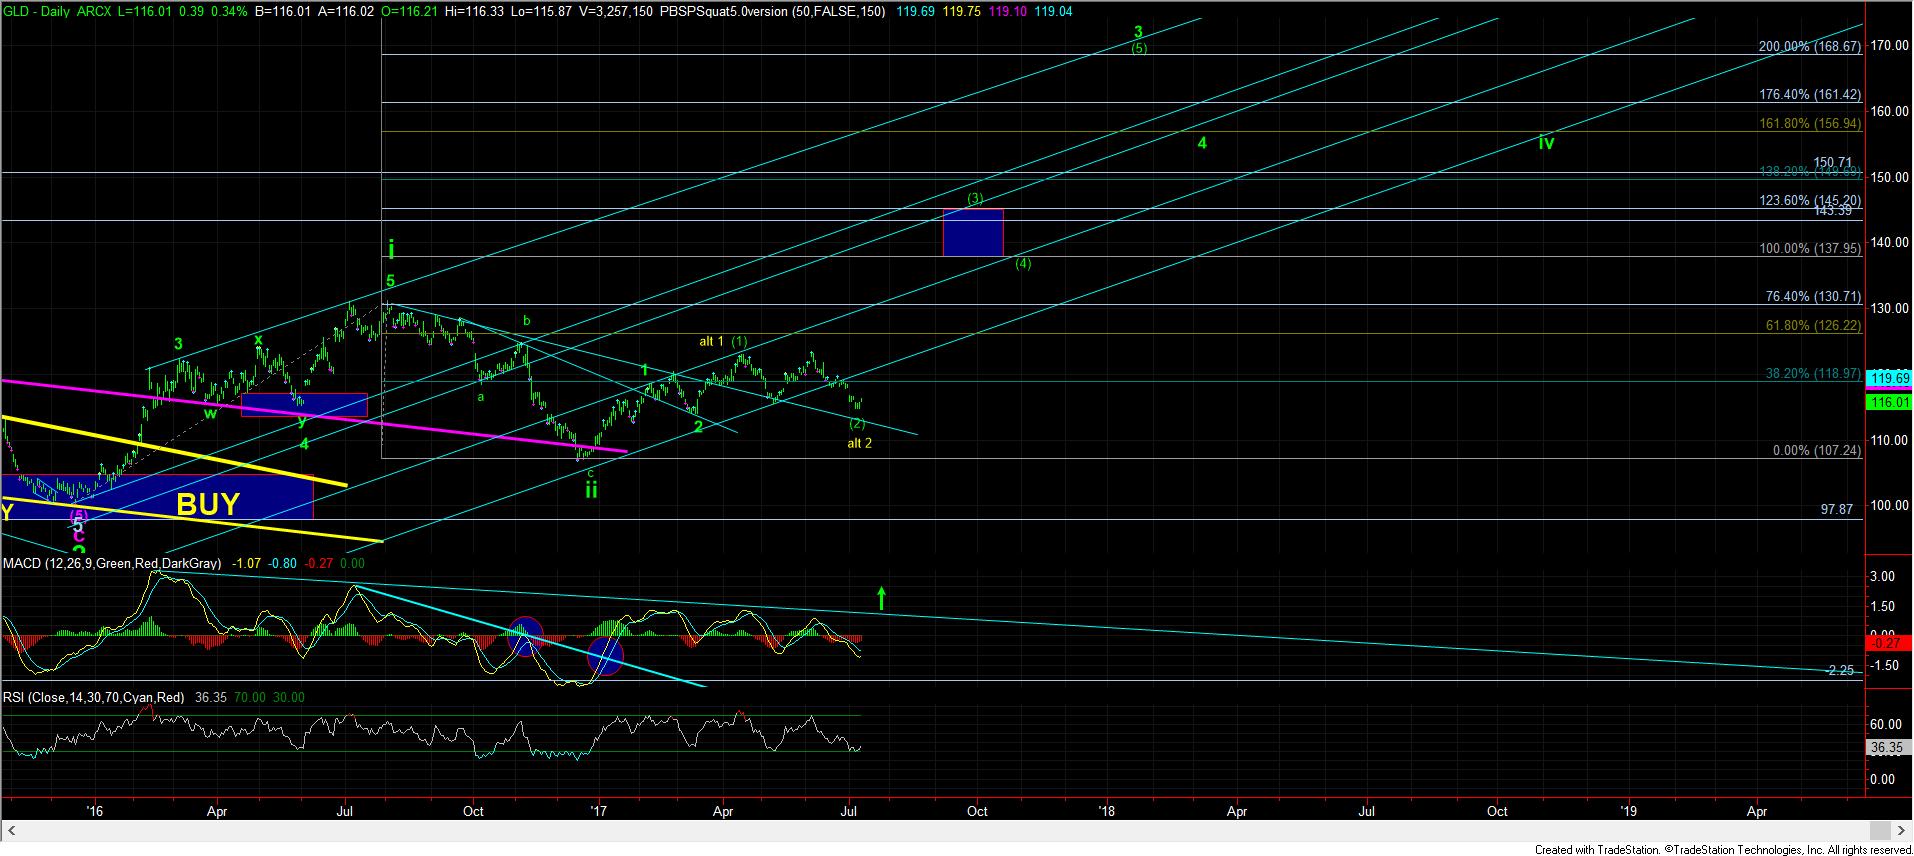
Task: Select the green 'x' wave label
Action: (258, 340)
